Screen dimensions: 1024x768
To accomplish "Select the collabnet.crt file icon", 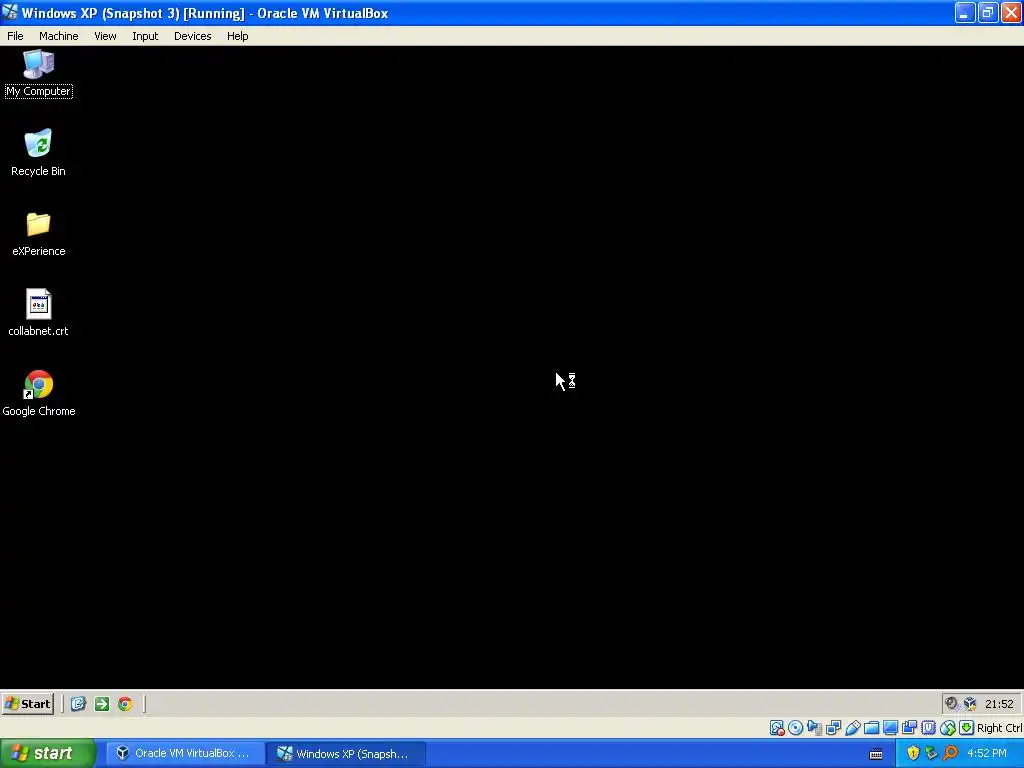I will pos(38,313).
